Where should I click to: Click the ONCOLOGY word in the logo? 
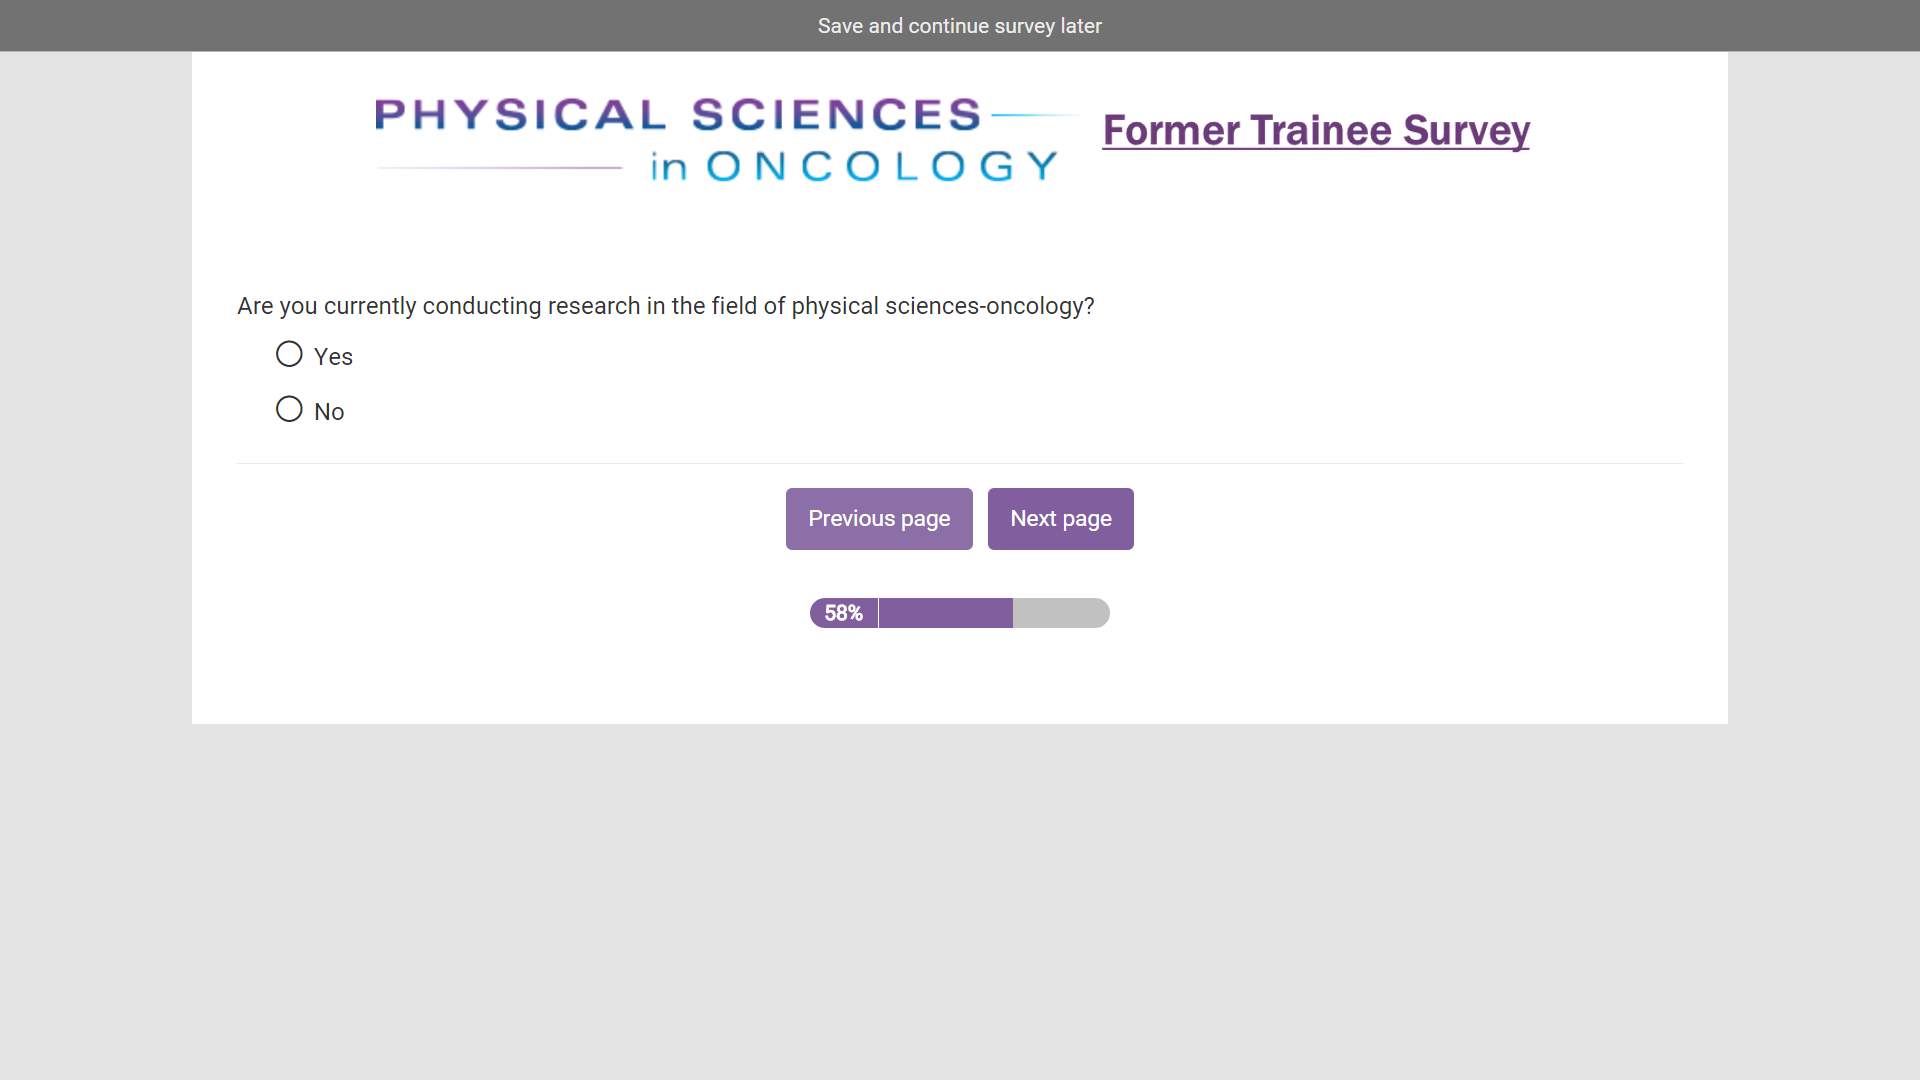[882, 166]
